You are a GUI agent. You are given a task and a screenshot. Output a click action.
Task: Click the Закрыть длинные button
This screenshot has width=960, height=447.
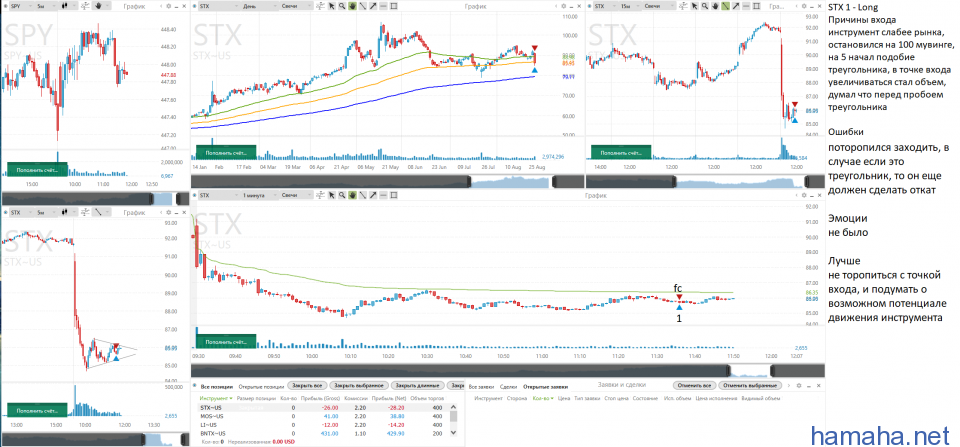[418, 386]
